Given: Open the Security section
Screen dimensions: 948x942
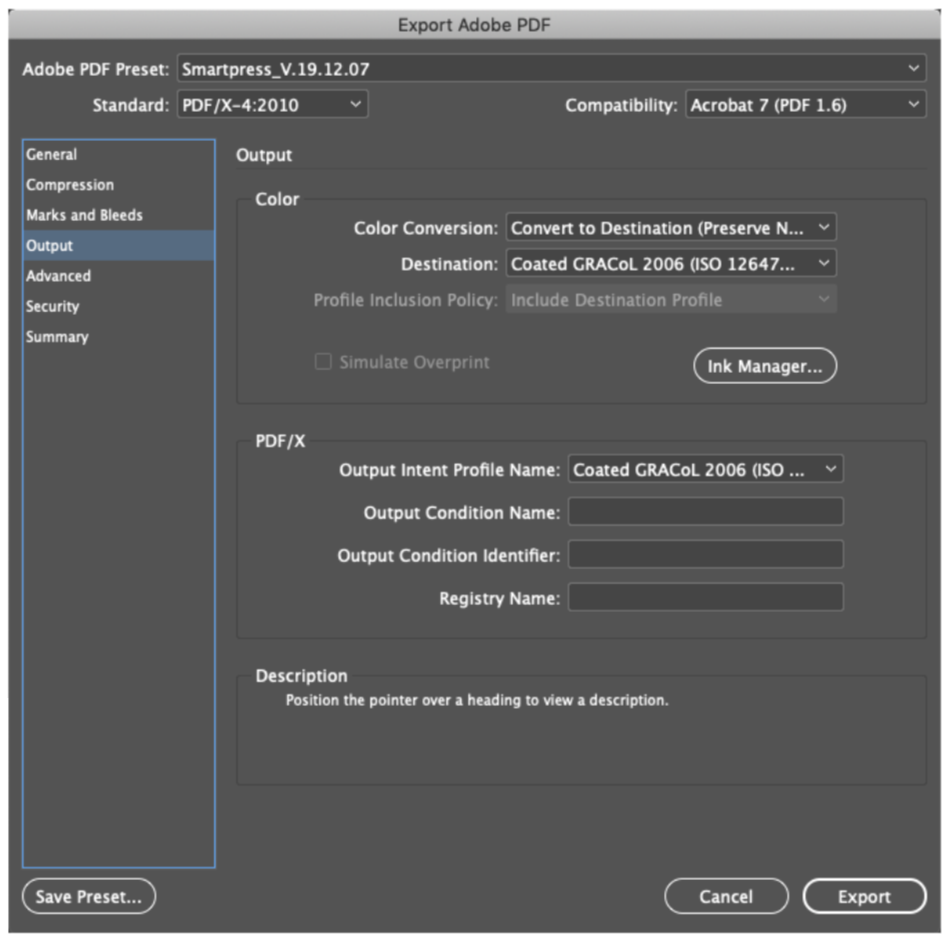Looking at the screenshot, I should (118, 306).
